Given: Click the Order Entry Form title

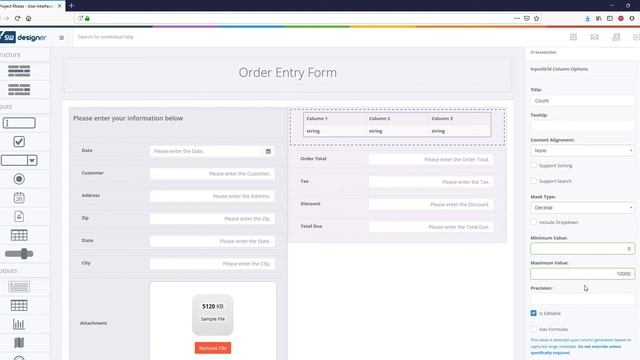Looking at the screenshot, I should pyautogui.click(x=287, y=73).
